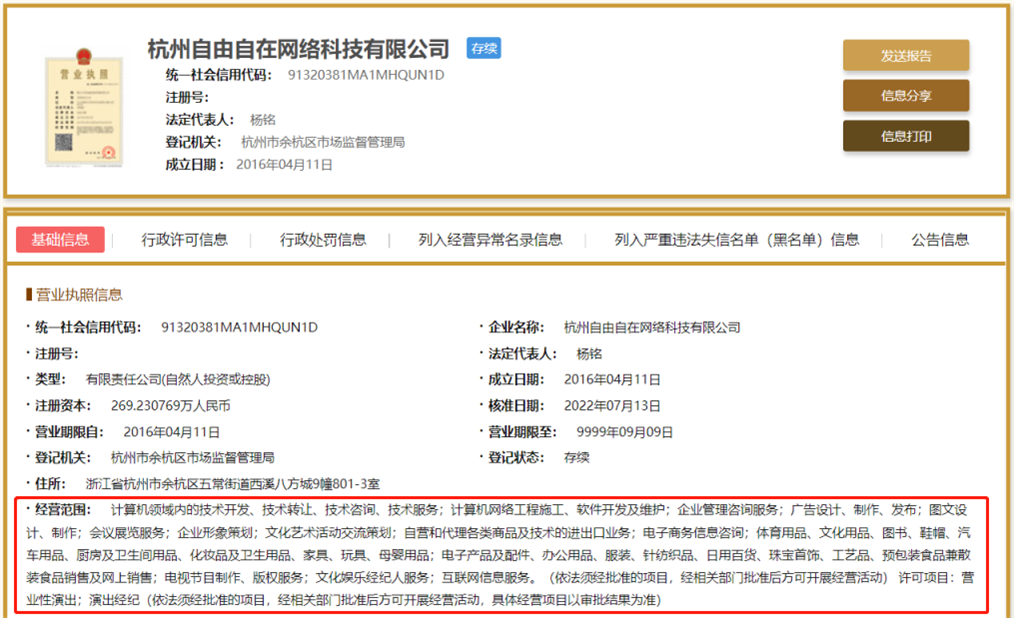This screenshot has height=618, width=1014.
Task: Click the 发送报告 button
Action: click(x=905, y=56)
